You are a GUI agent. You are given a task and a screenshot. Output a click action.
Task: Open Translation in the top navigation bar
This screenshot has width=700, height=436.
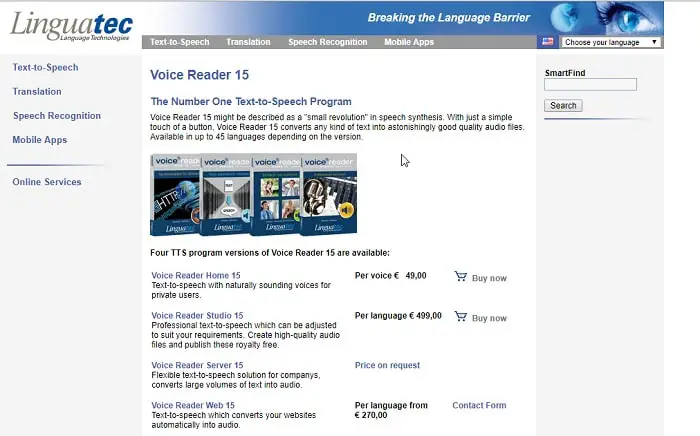(x=248, y=42)
